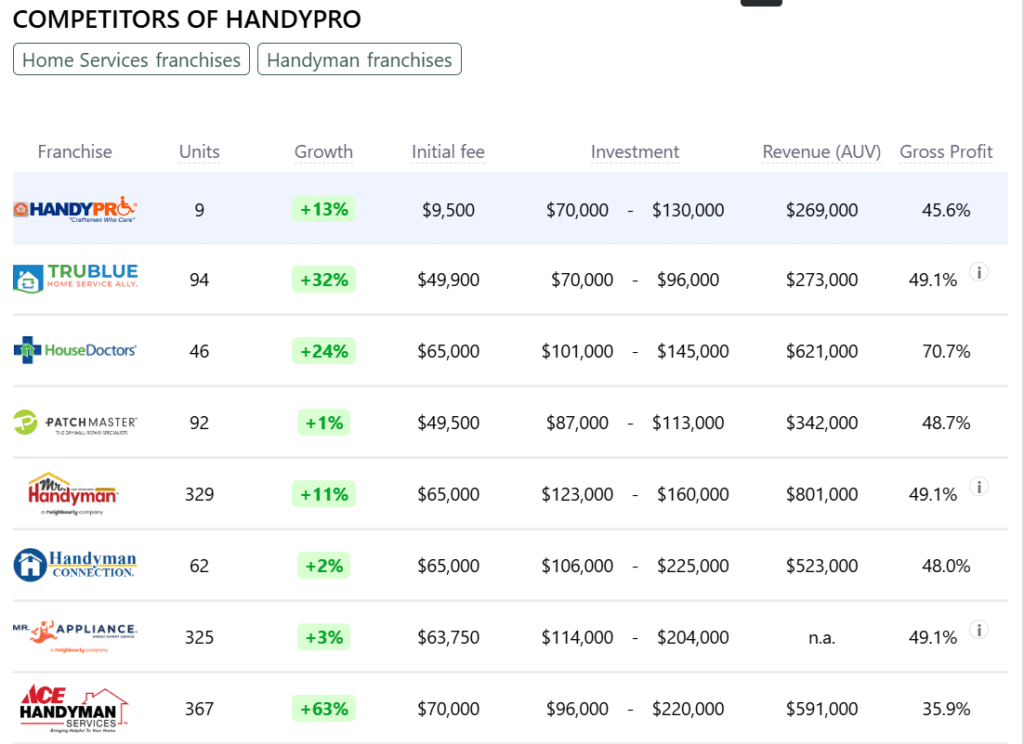The width and height of the screenshot is (1024, 744).
Task: Click the $523,000 revenue value
Action: (x=822, y=566)
